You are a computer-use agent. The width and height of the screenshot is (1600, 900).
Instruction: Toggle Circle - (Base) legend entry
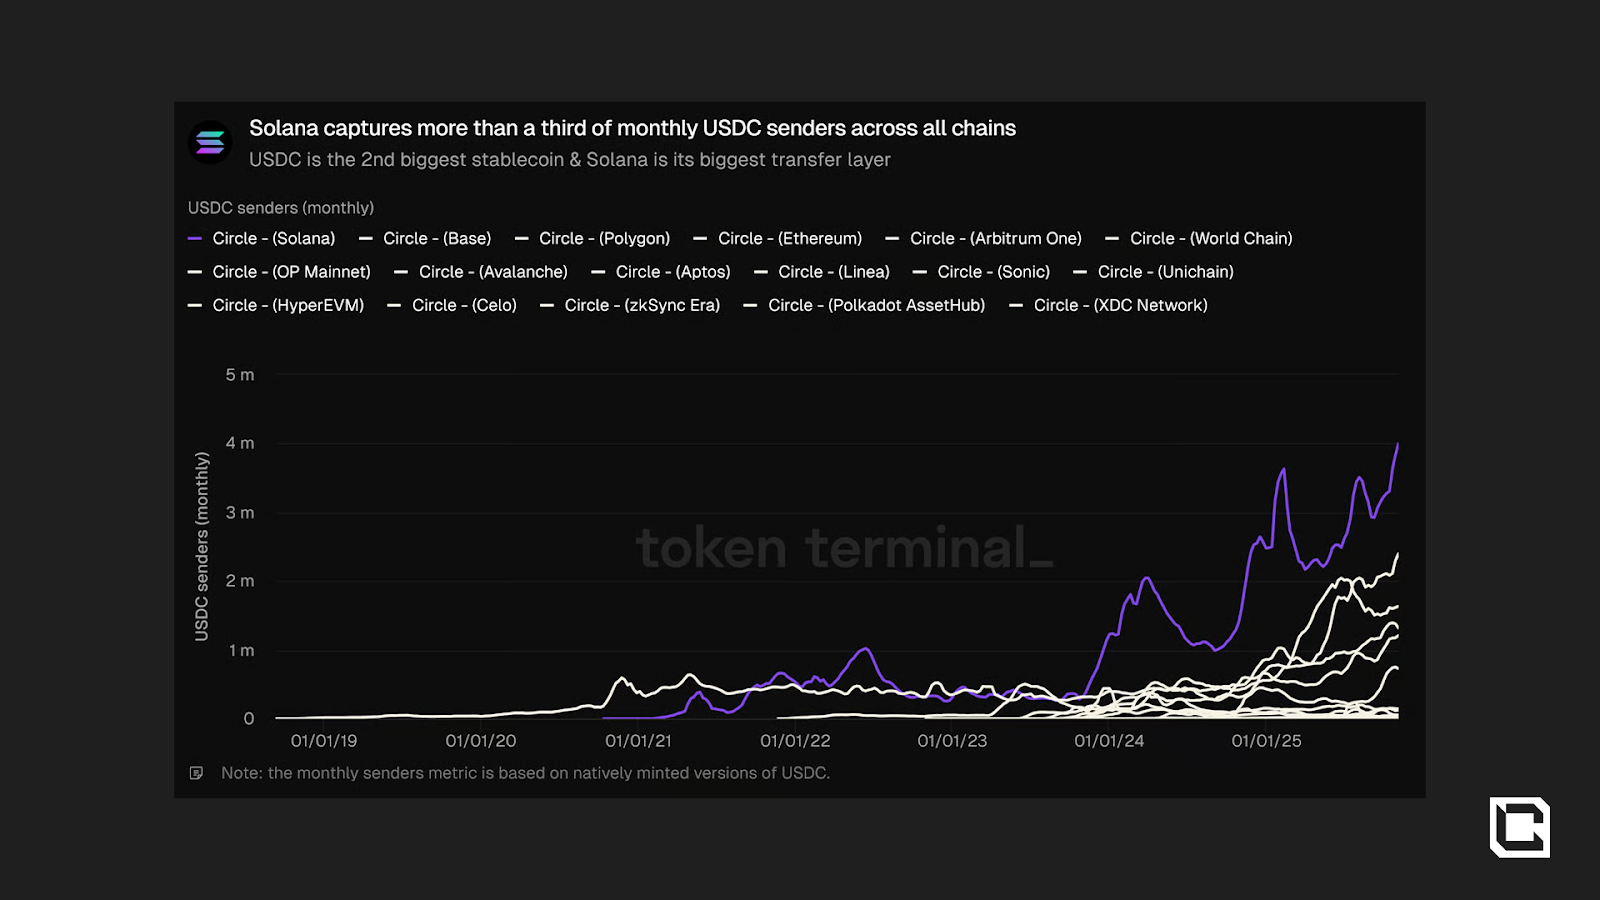tap(437, 239)
